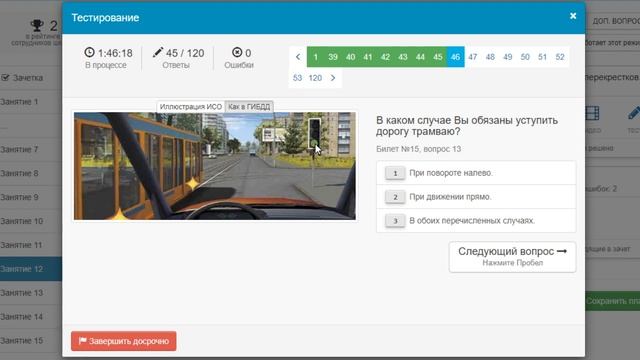
Task: Click Завершить досрочно red button
Action: pyautogui.click(x=124, y=341)
